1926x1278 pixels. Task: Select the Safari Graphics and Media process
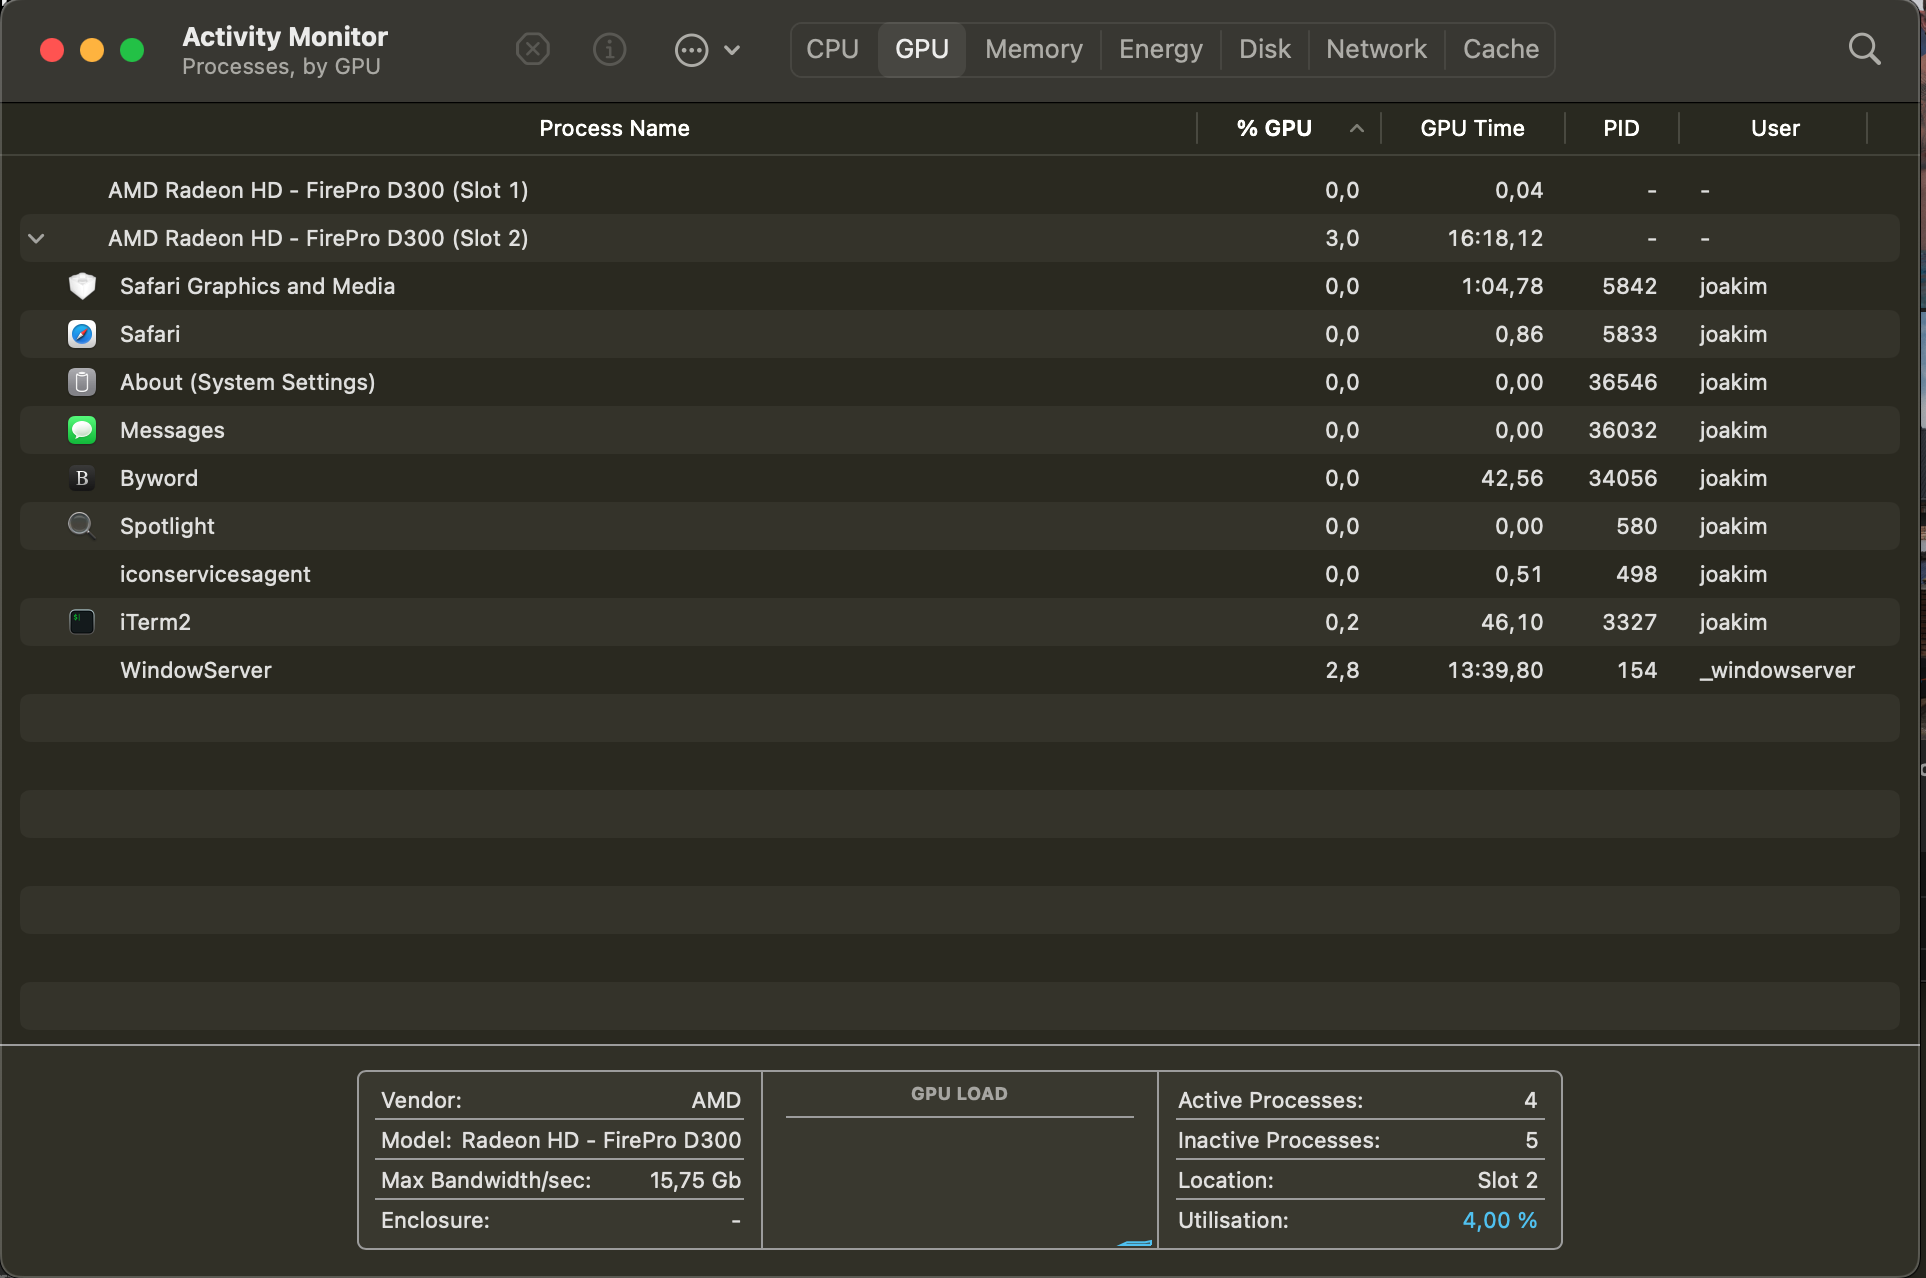(x=257, y=286)
